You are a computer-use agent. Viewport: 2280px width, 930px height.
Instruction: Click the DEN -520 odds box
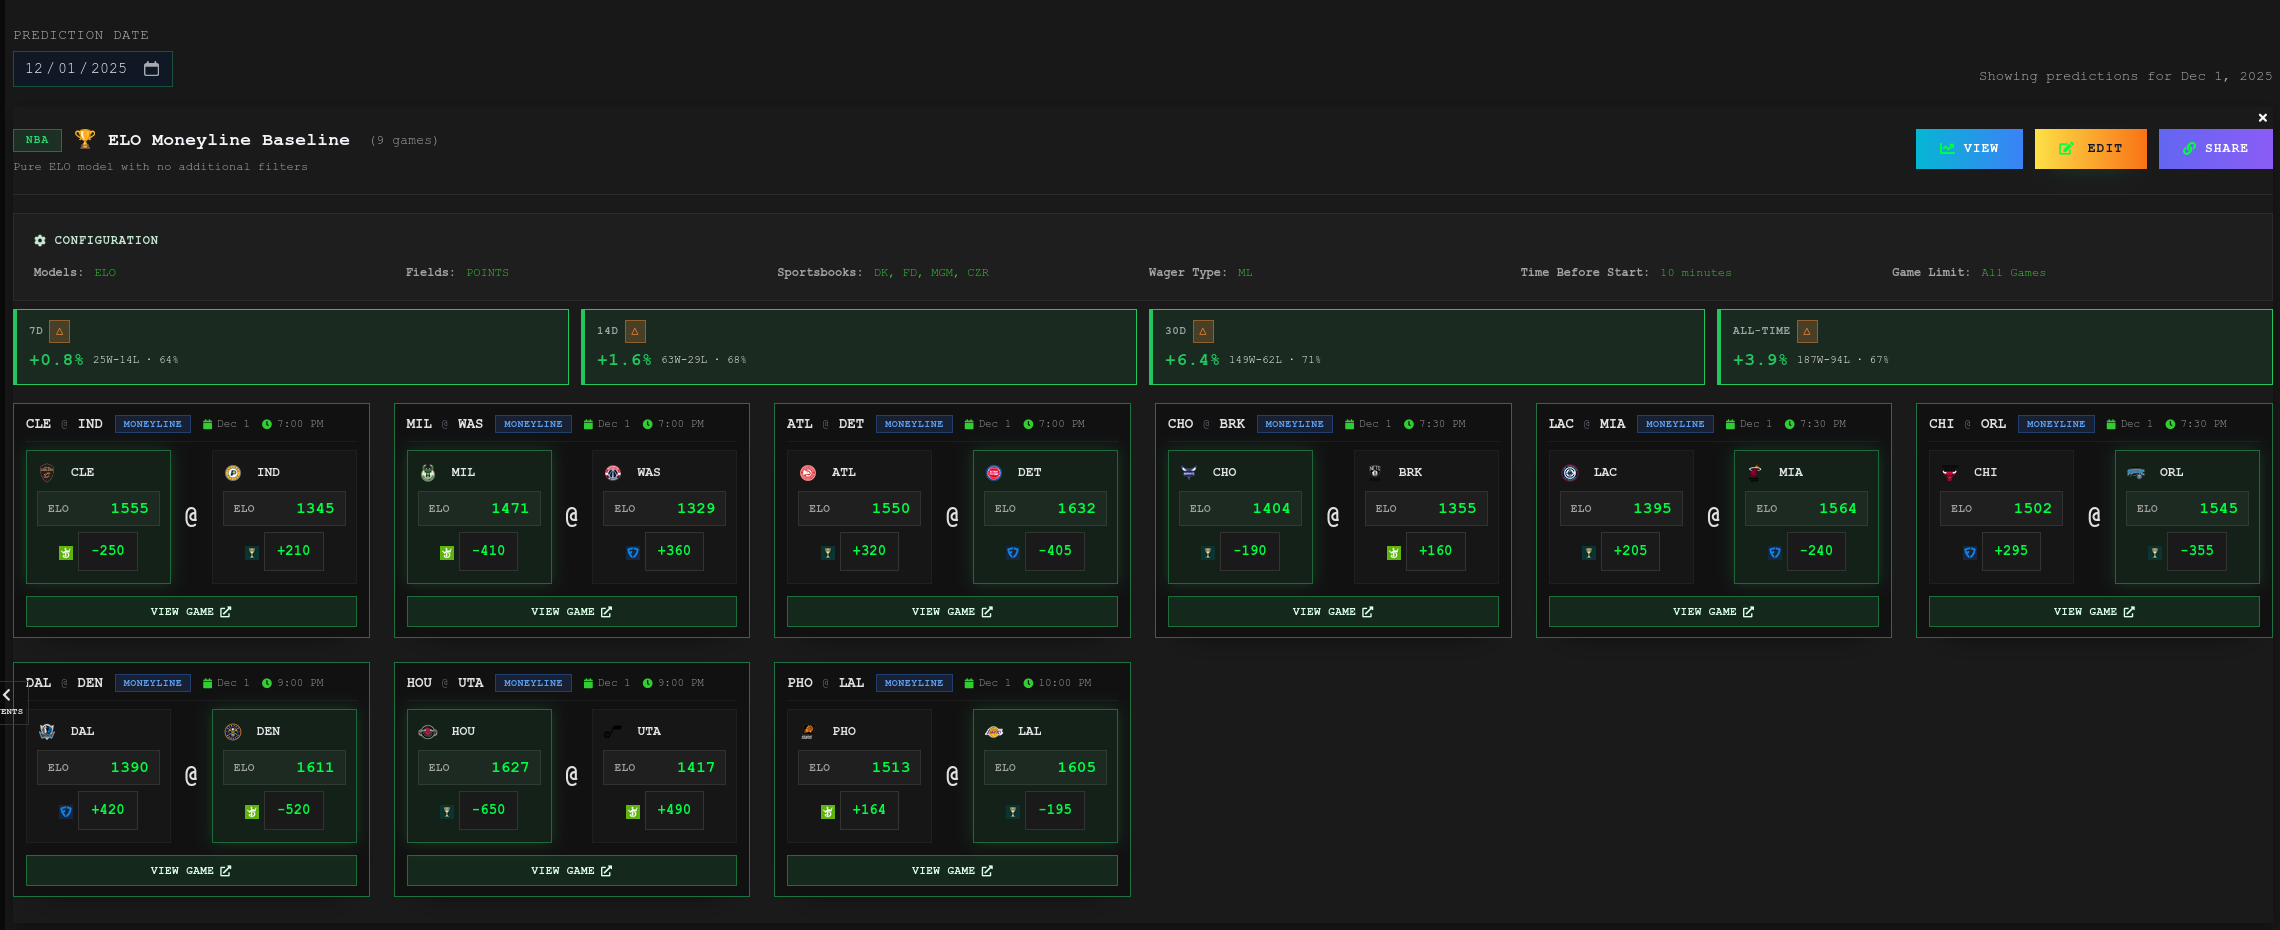click(x=294, y=810)
